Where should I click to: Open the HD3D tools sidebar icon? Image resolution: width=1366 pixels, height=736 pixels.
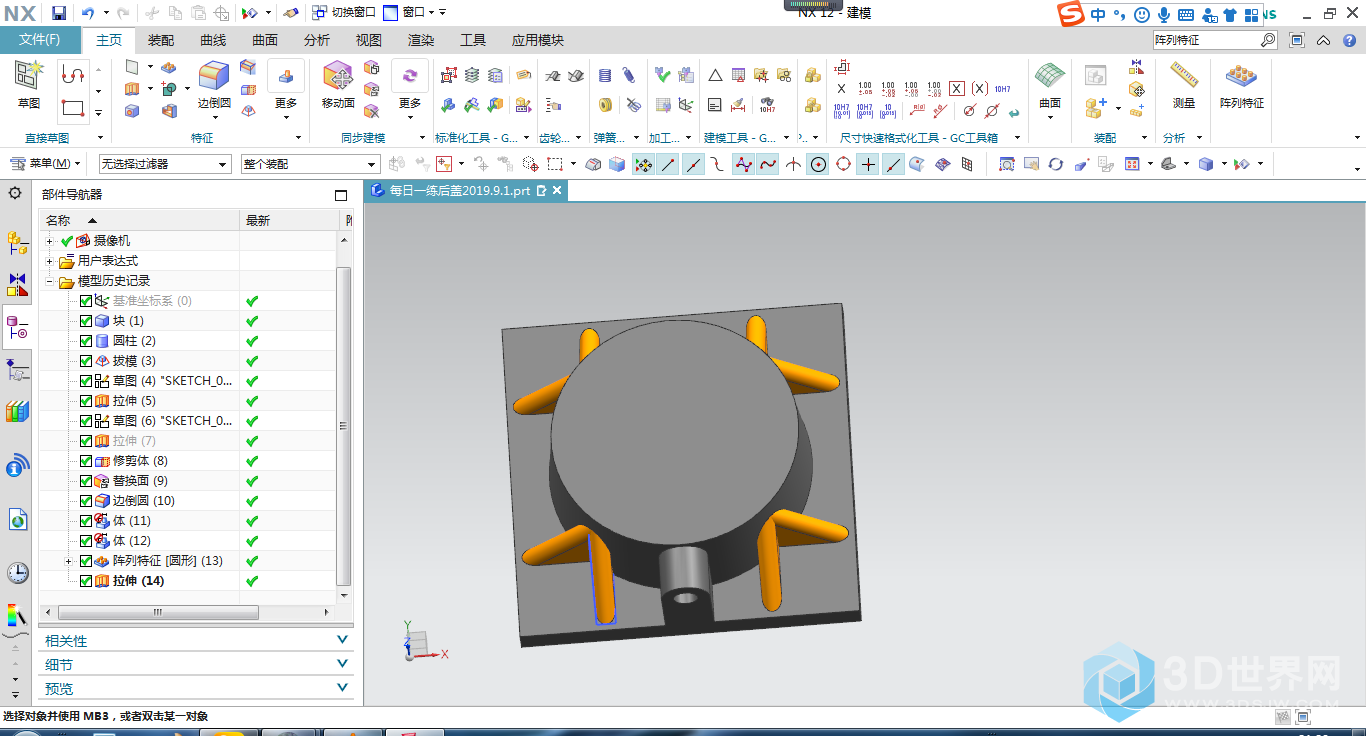pyautogui.click(x=17, y=465)
